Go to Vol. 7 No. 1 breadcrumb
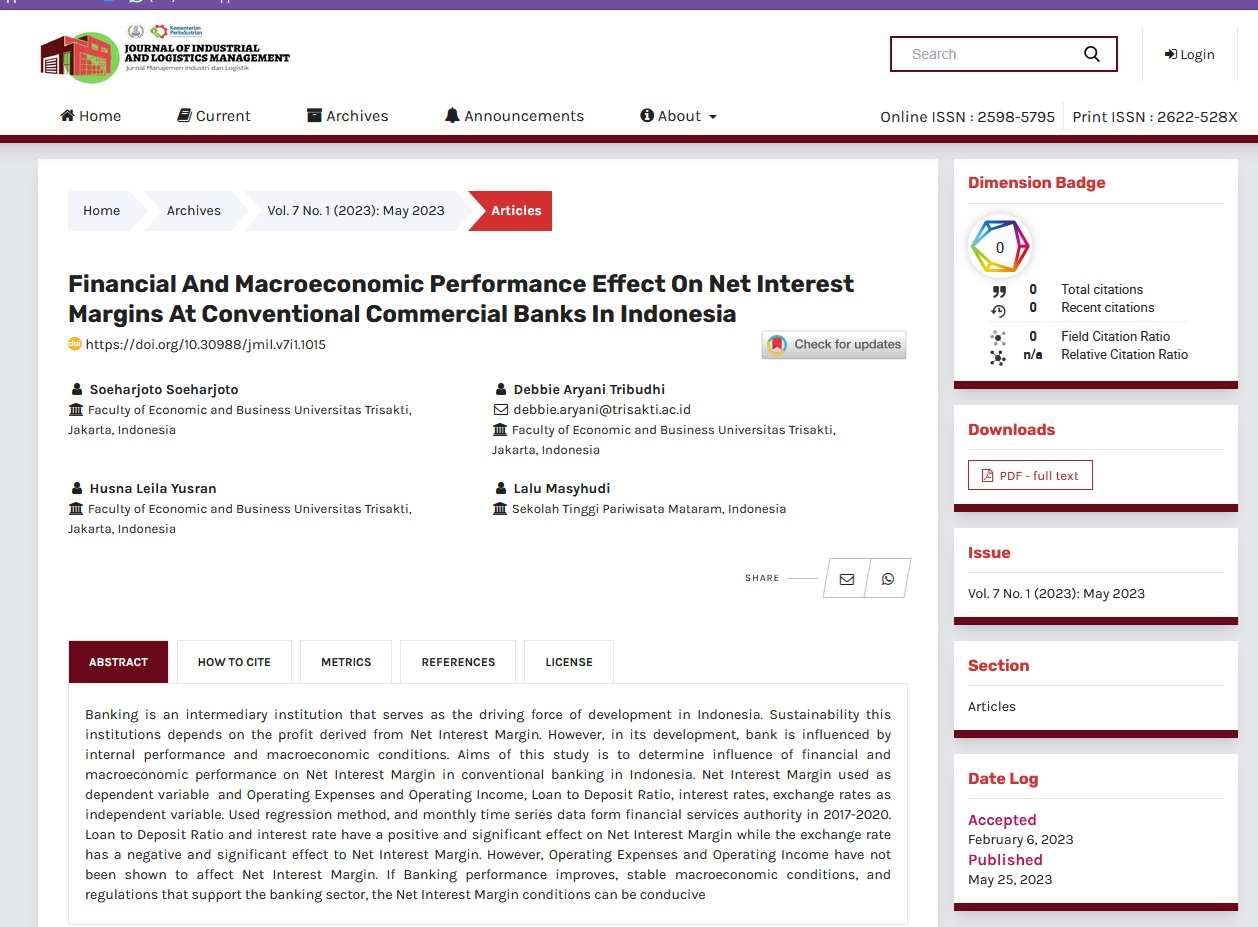Screen dimensions: 1258x927 [x=355, y=211]
